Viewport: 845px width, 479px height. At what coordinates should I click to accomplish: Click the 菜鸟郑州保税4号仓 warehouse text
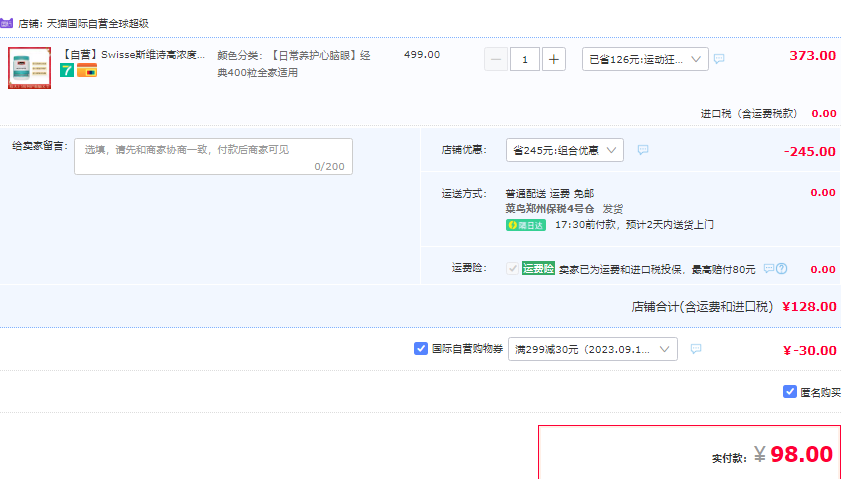550,209
